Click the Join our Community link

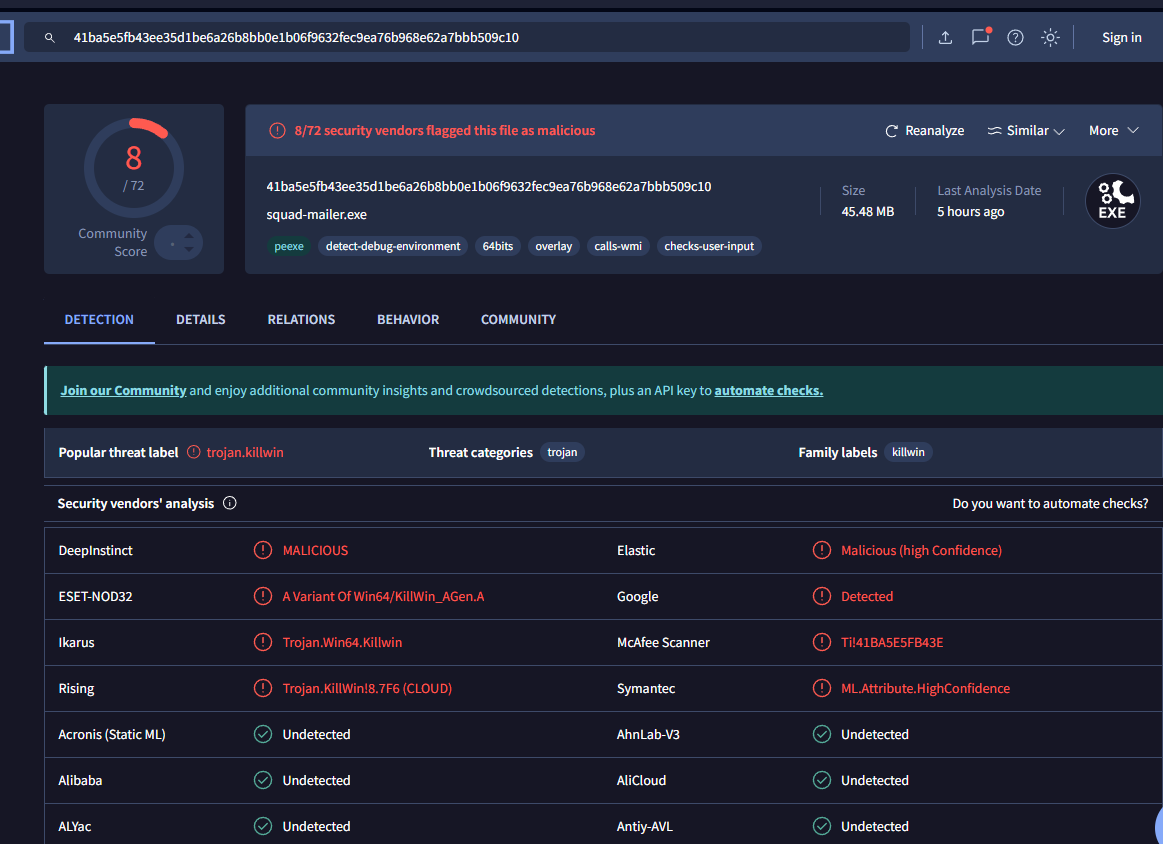coord(123,390)
